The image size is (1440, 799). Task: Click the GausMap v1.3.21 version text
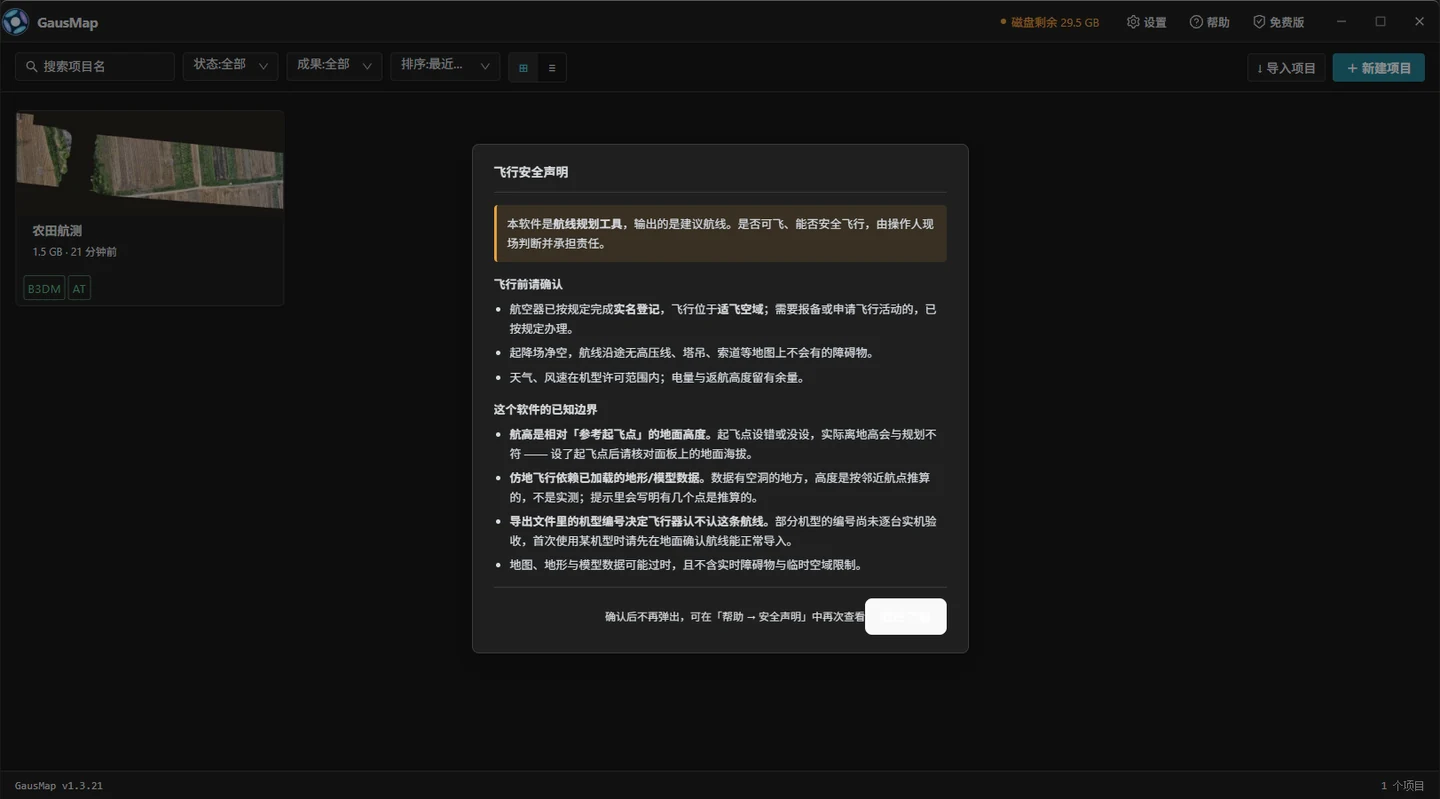pyautogui.click(x=59, y=786)
